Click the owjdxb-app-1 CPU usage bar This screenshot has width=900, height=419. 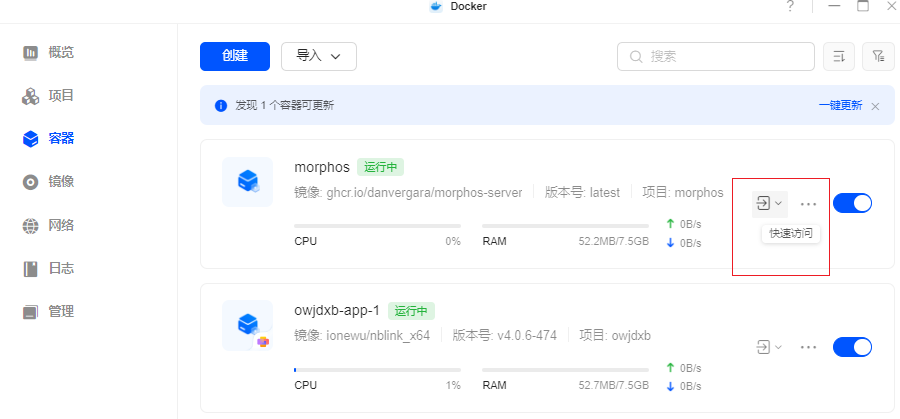click(x=378, y=370)
